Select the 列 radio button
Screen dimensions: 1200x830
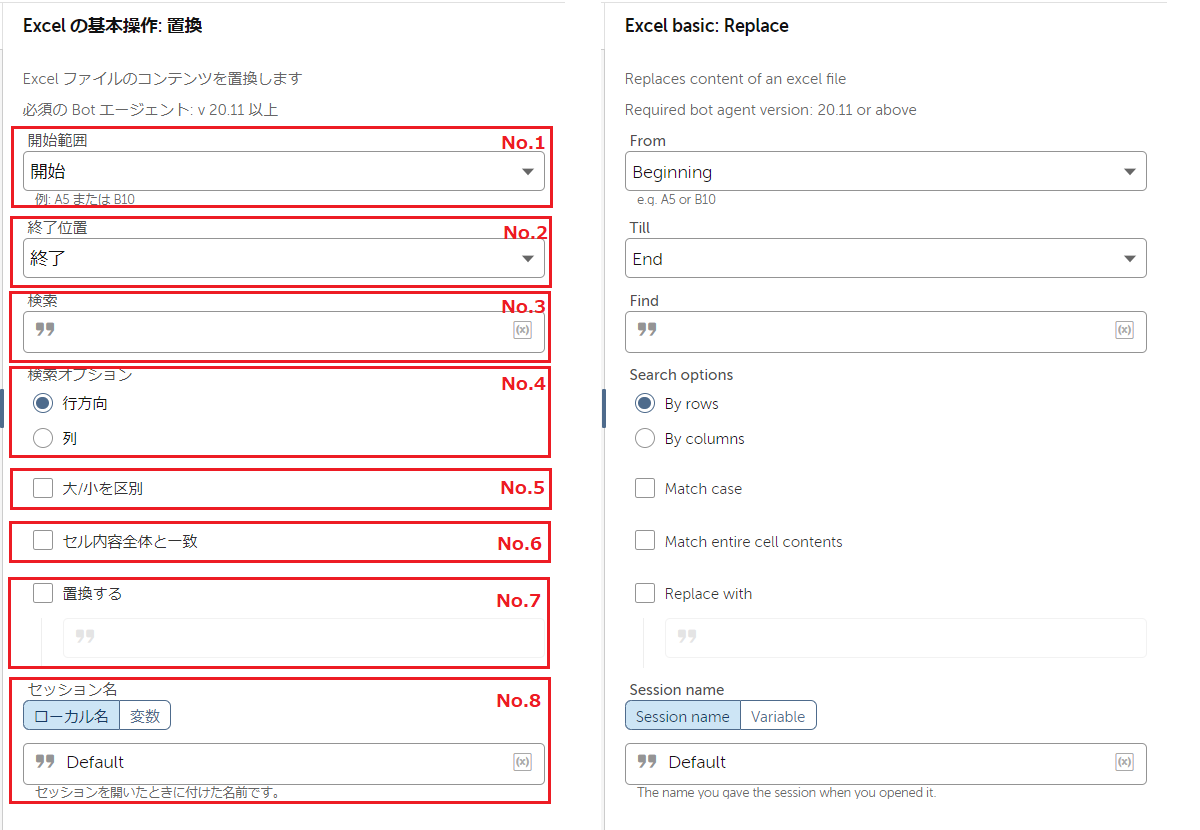point(43,438)
